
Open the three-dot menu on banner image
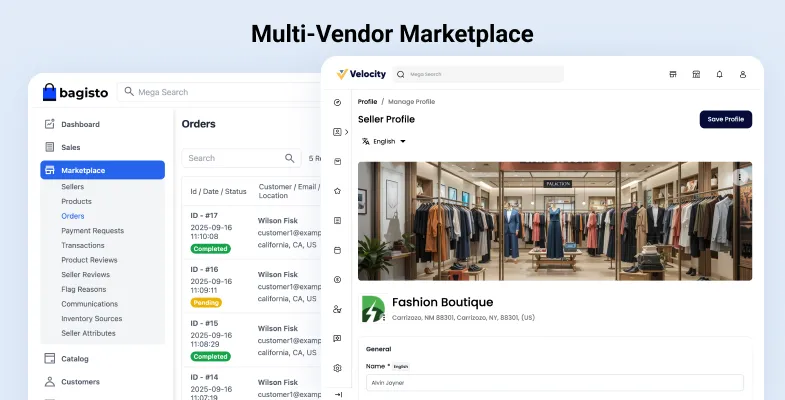[740, 177]
